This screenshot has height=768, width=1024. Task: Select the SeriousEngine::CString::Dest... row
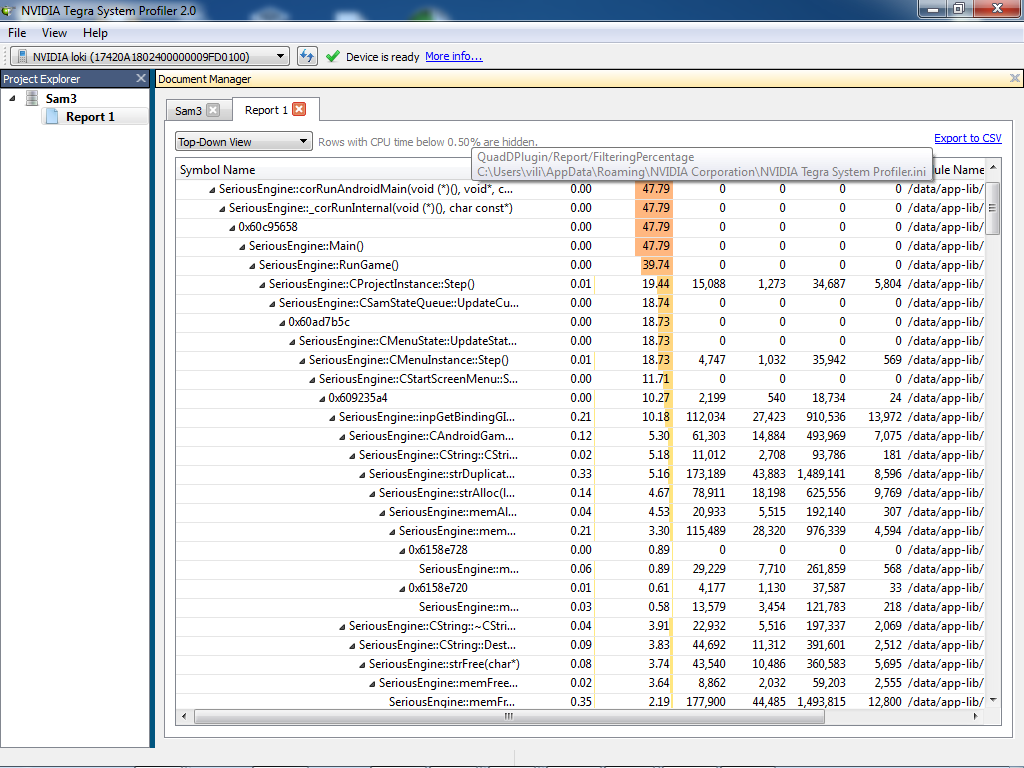pyautogui.click(x=580, y=645)
